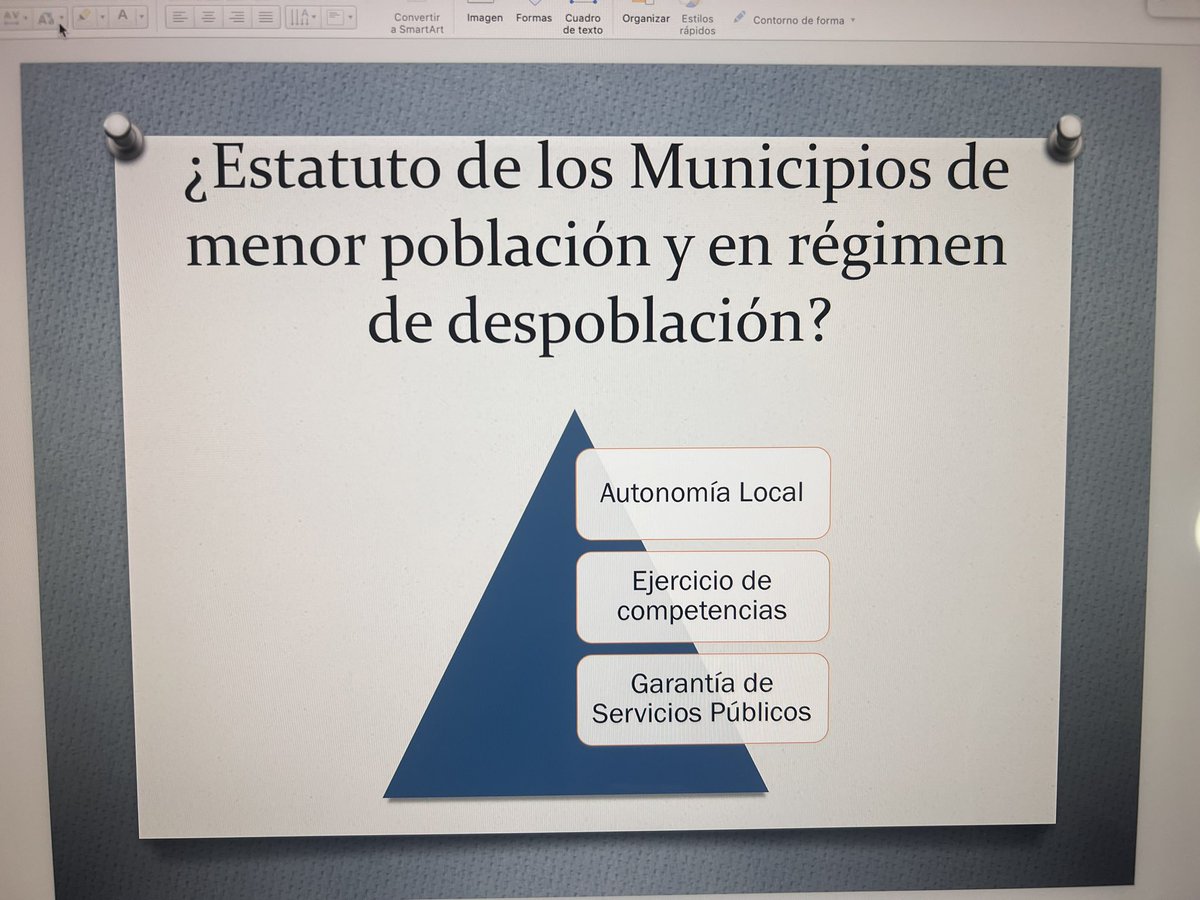Open the font color dropdown arrow
This screenshot has height=900, width=1200.
coord(141,16)
